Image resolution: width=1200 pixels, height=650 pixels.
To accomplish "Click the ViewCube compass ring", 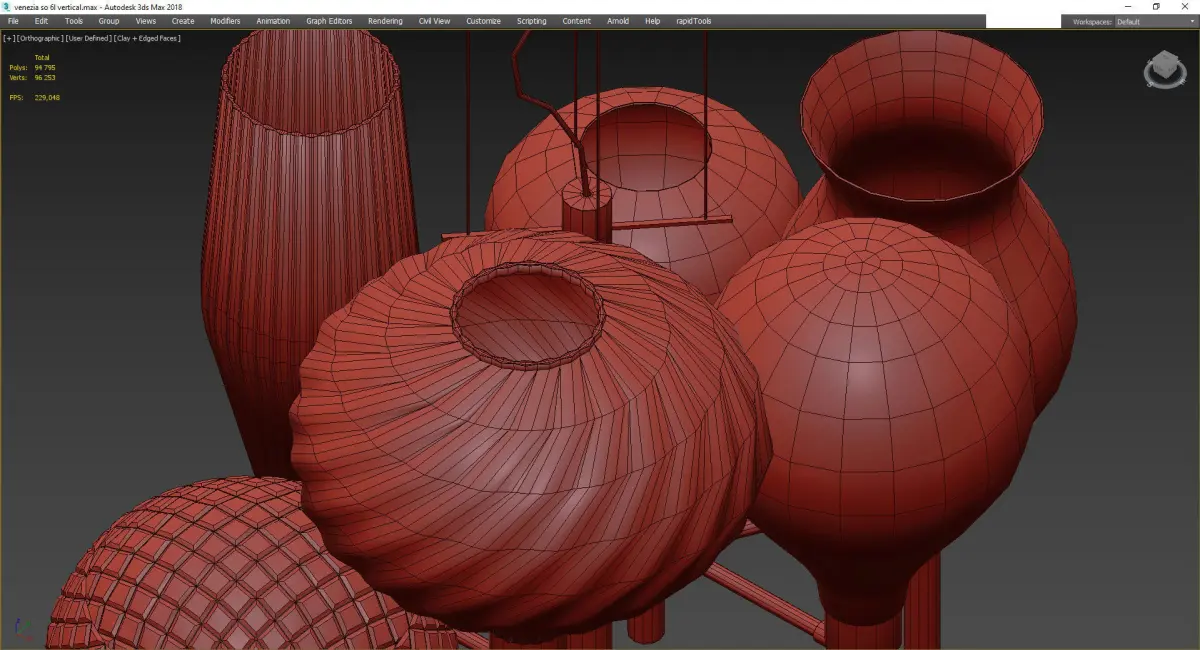I will 1164,85.
